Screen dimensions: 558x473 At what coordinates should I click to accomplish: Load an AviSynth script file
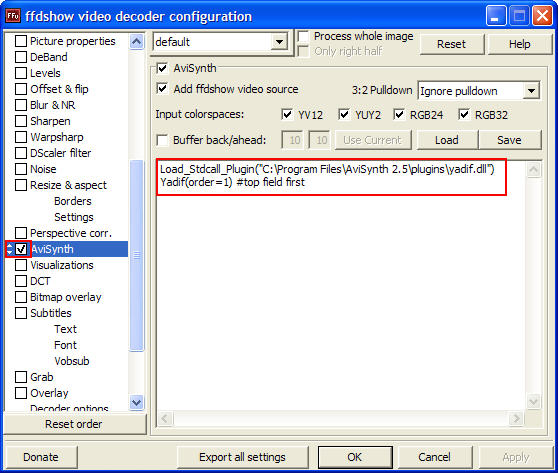coord(447,140)
